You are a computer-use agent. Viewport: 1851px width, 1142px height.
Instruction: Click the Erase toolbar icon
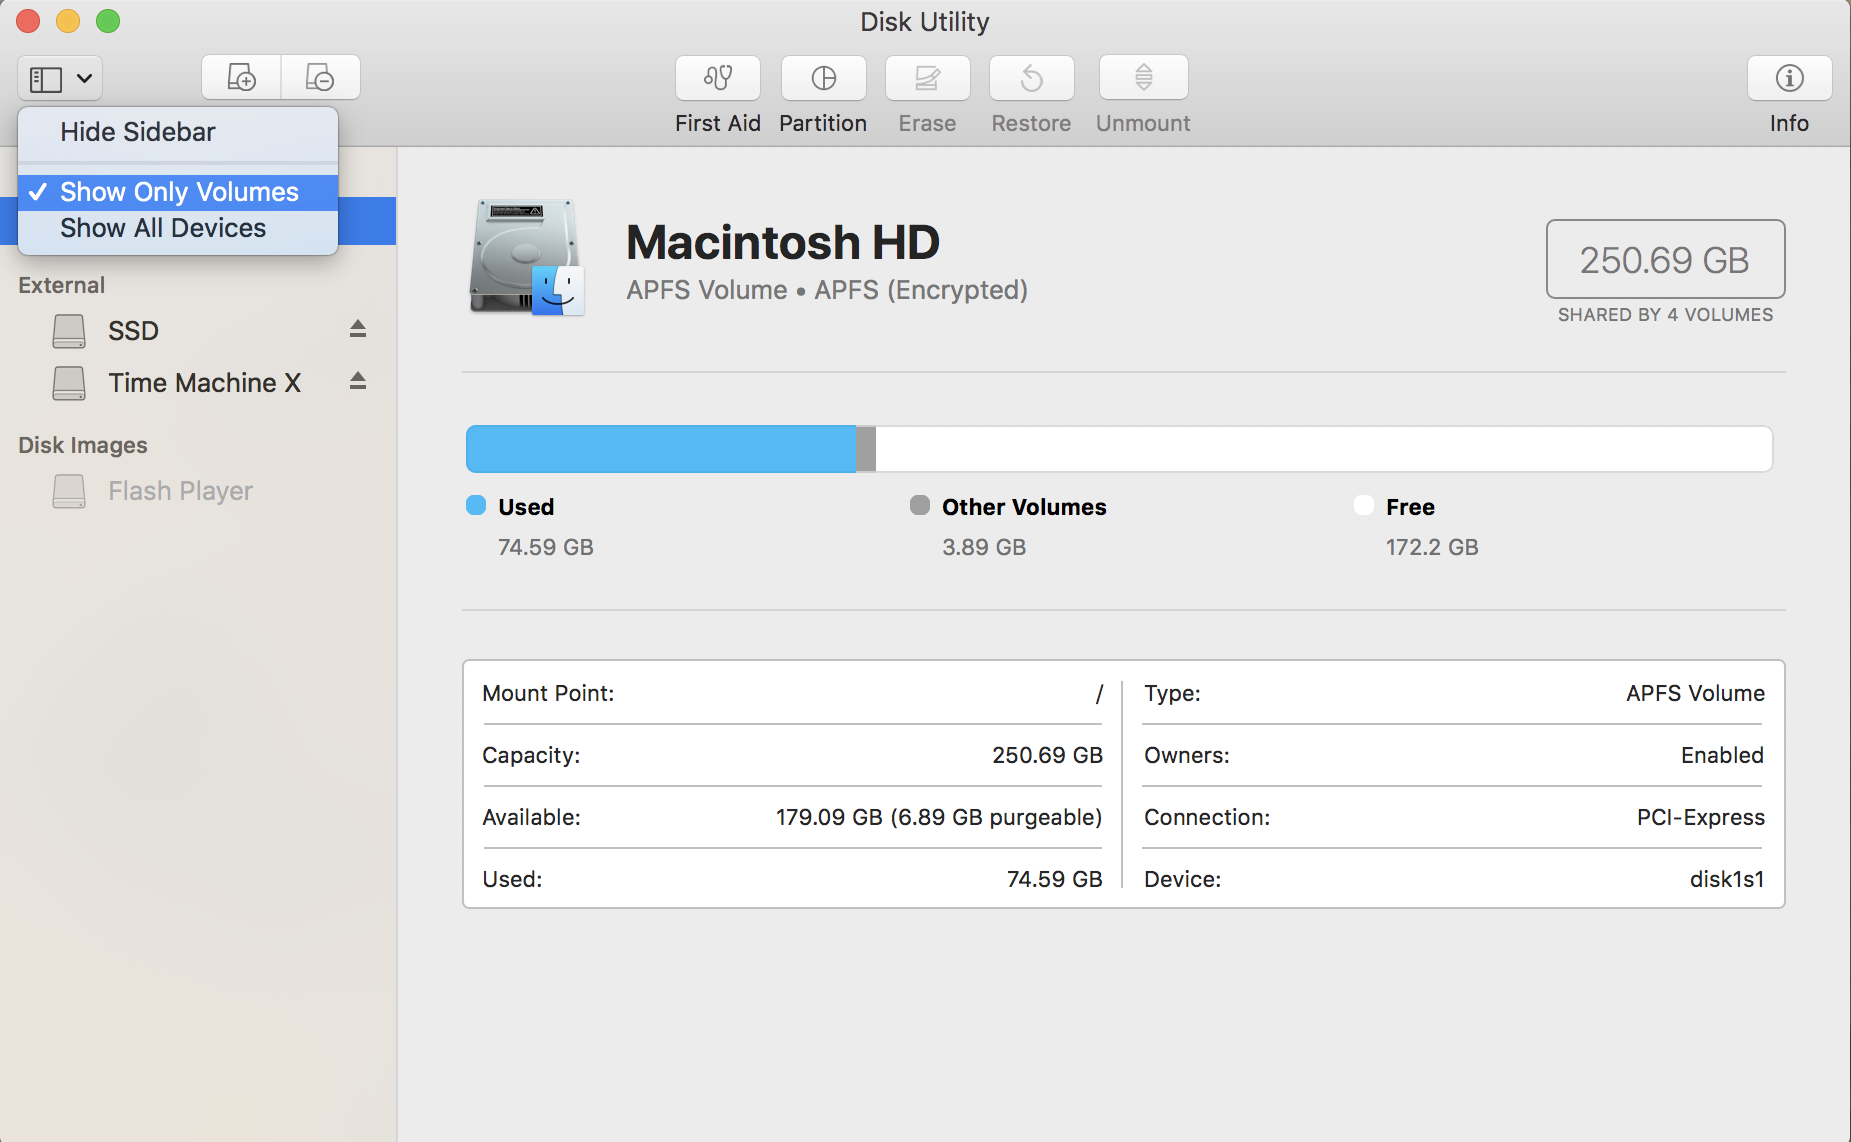pyautogui.click(x=927, y=78)
